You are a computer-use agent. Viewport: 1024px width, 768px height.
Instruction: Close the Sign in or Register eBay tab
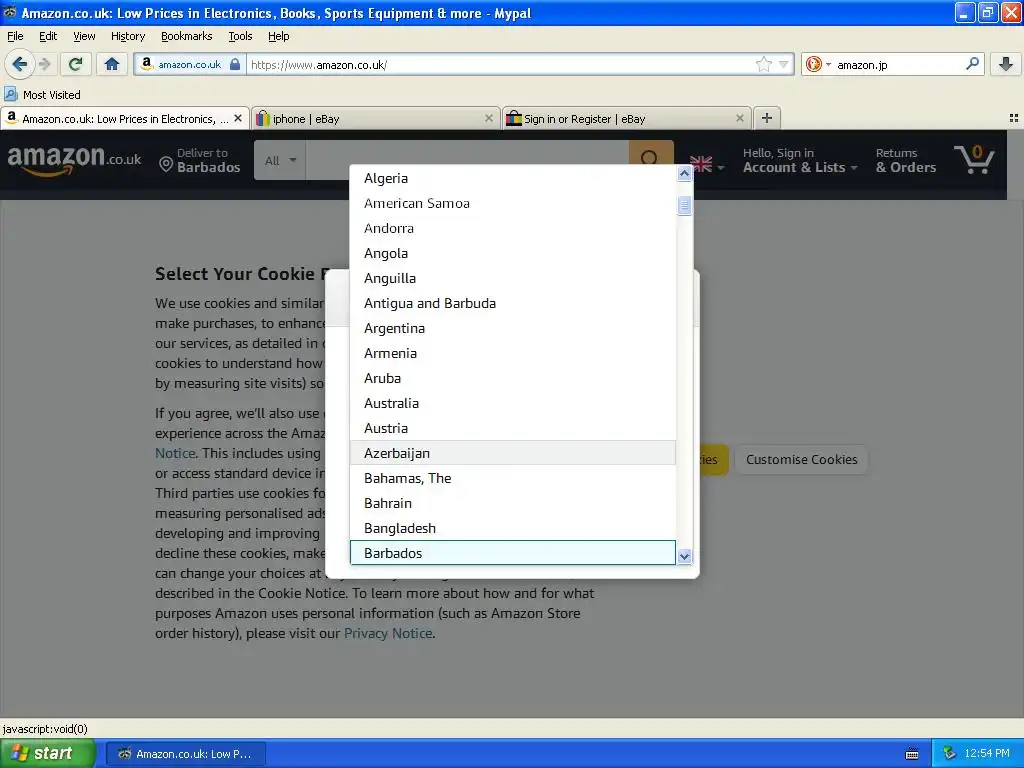[x=739, y=118]
